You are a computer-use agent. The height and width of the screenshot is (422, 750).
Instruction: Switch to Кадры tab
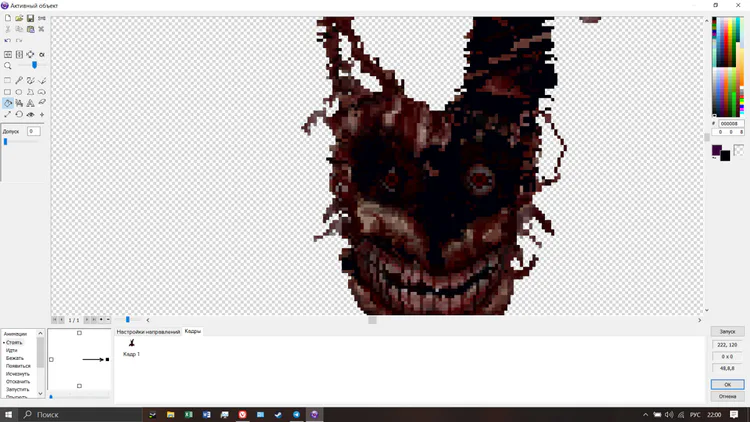click(193, 331)
